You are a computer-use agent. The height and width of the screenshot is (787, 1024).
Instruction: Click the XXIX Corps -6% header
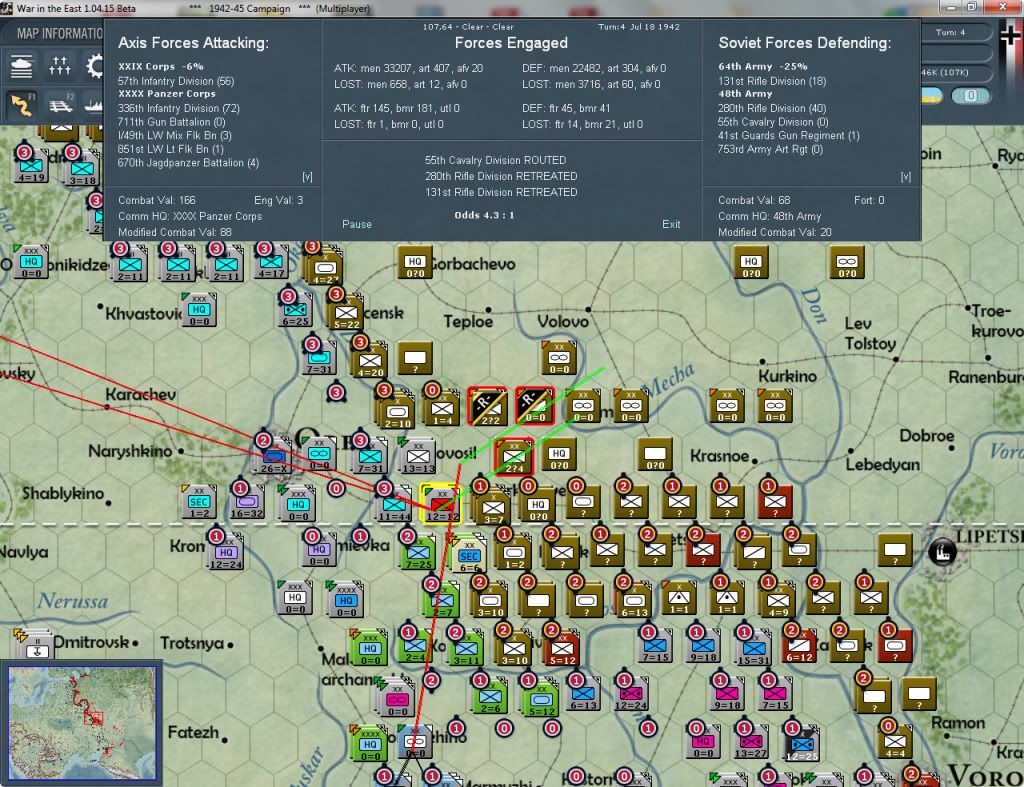(161, 67)
